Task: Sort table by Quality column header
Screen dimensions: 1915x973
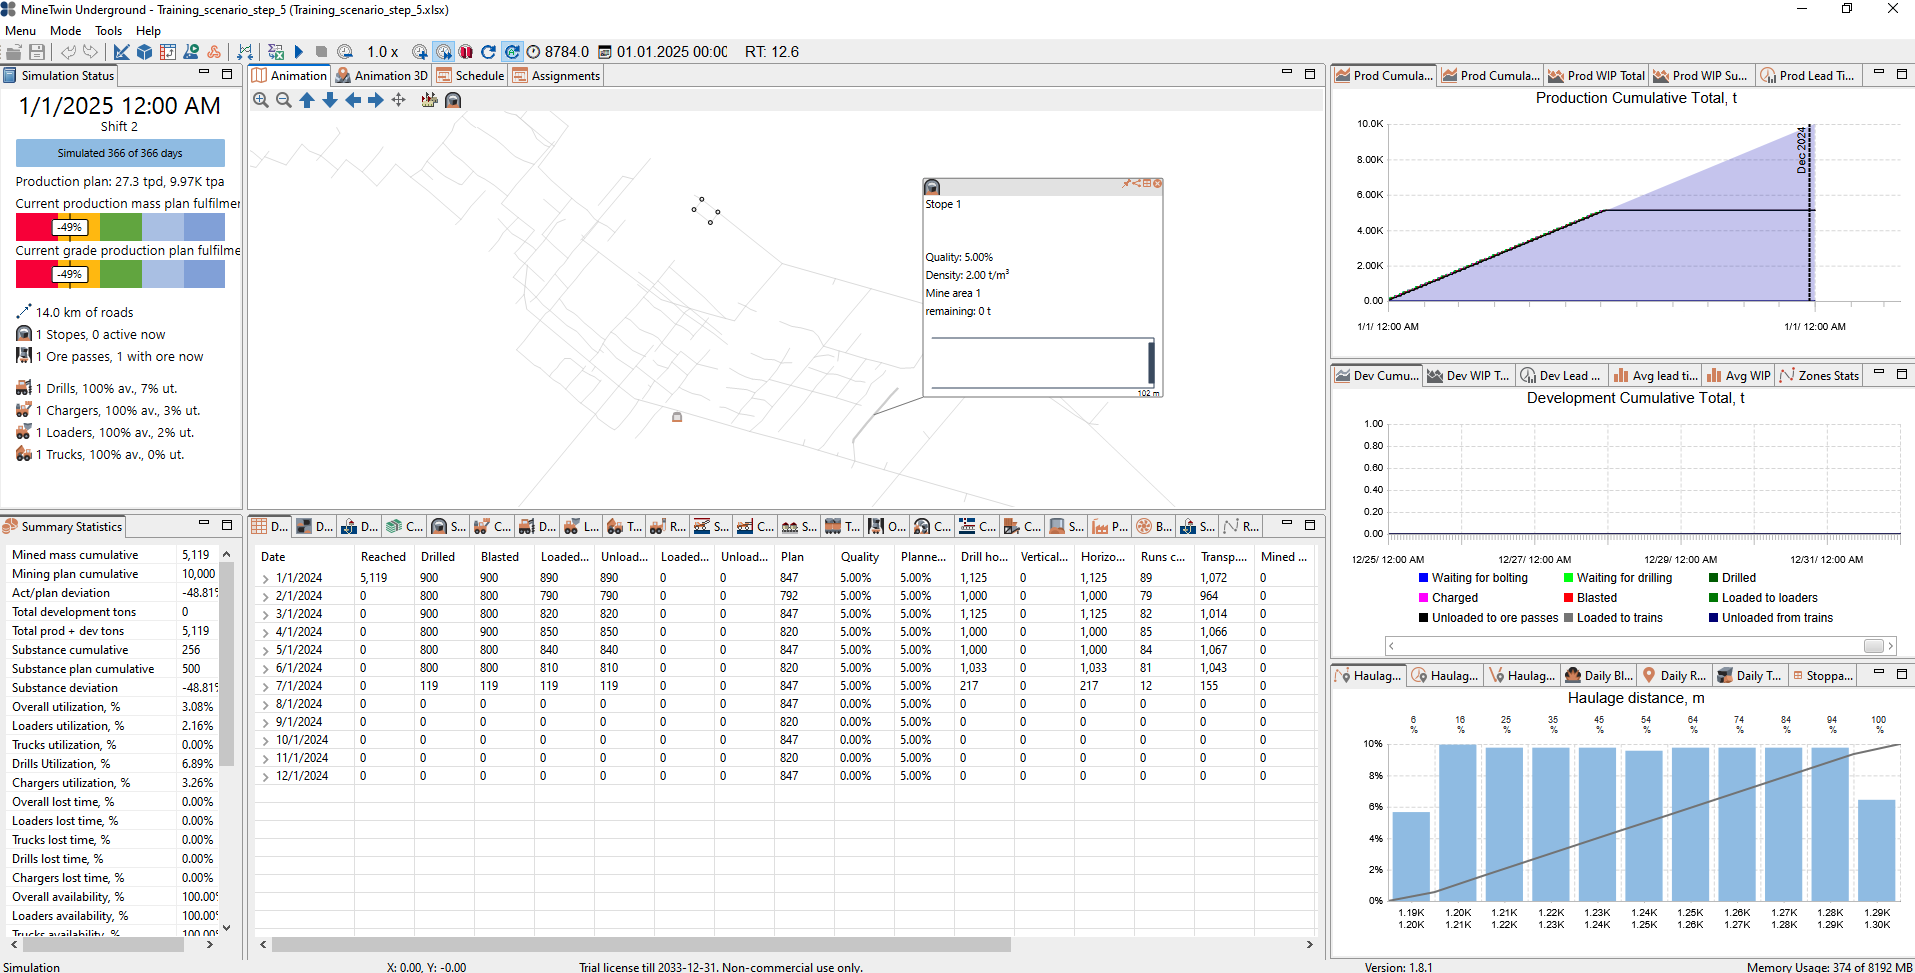Action: click(860, 557)
